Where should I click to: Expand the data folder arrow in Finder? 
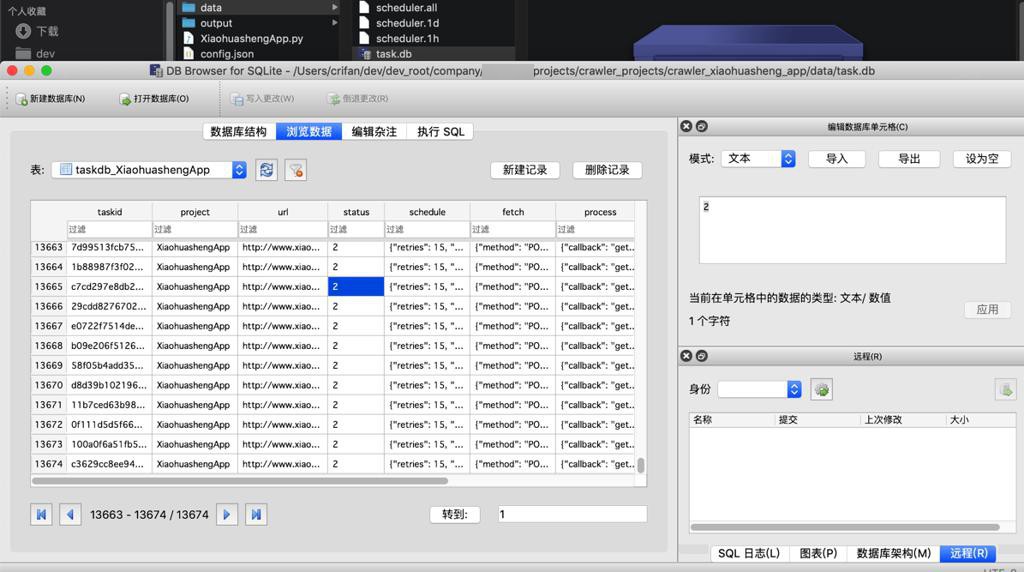pos(334,7)
